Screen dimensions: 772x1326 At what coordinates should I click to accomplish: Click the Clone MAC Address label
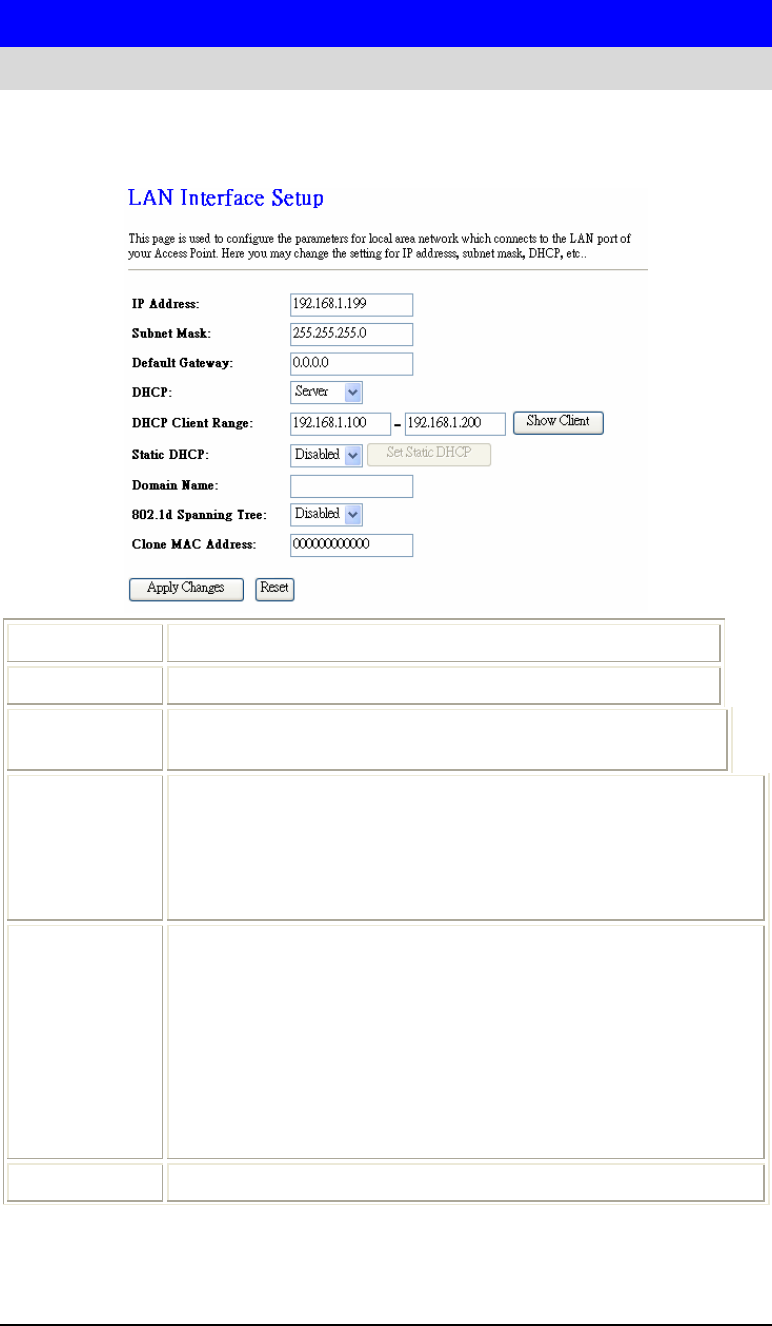[x=194, y=545]
